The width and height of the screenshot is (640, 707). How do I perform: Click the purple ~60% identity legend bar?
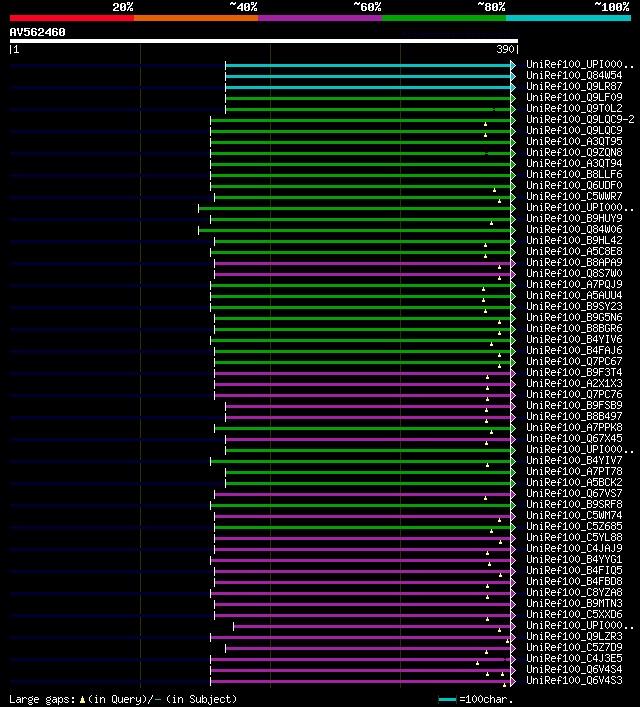click(x=320, y=18)
